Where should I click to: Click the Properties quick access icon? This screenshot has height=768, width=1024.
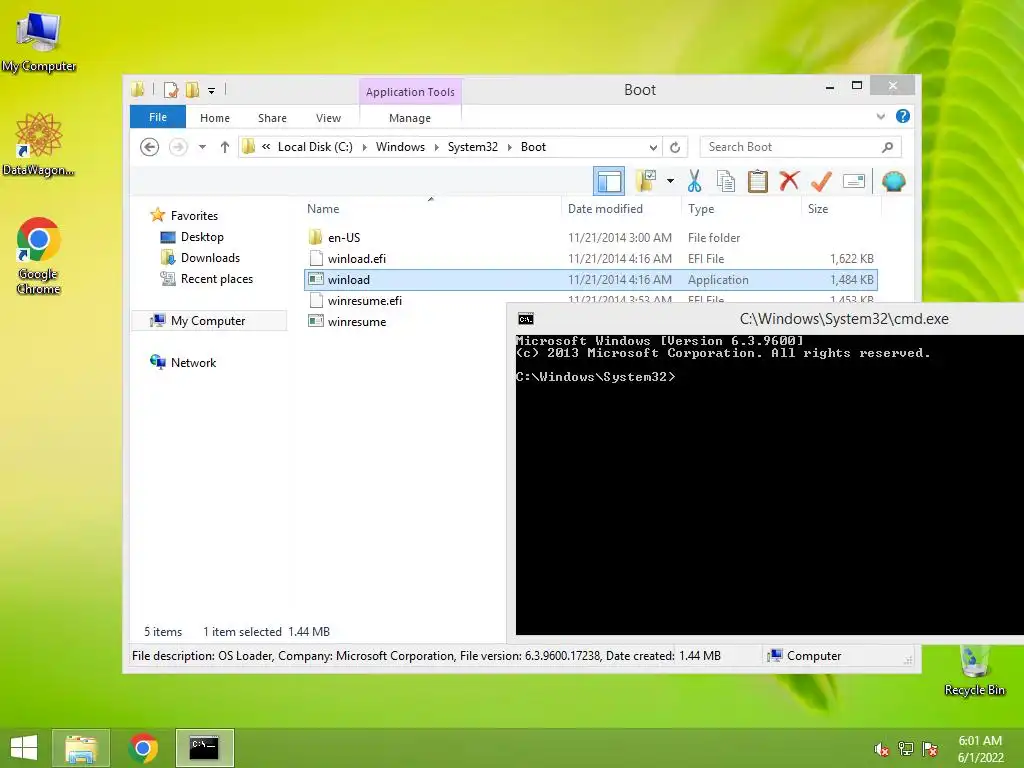[171, 89]
